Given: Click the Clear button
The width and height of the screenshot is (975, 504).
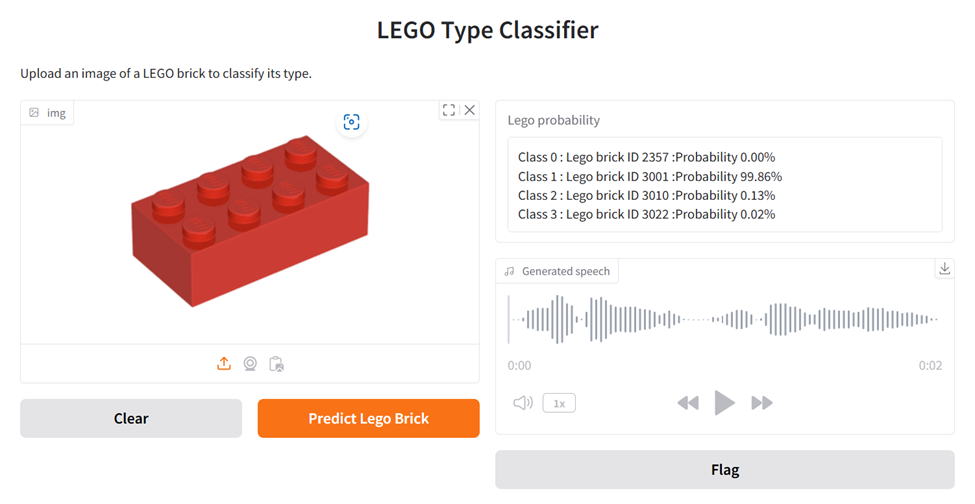Looking at the screenshot, I should [x=131, y=418].
